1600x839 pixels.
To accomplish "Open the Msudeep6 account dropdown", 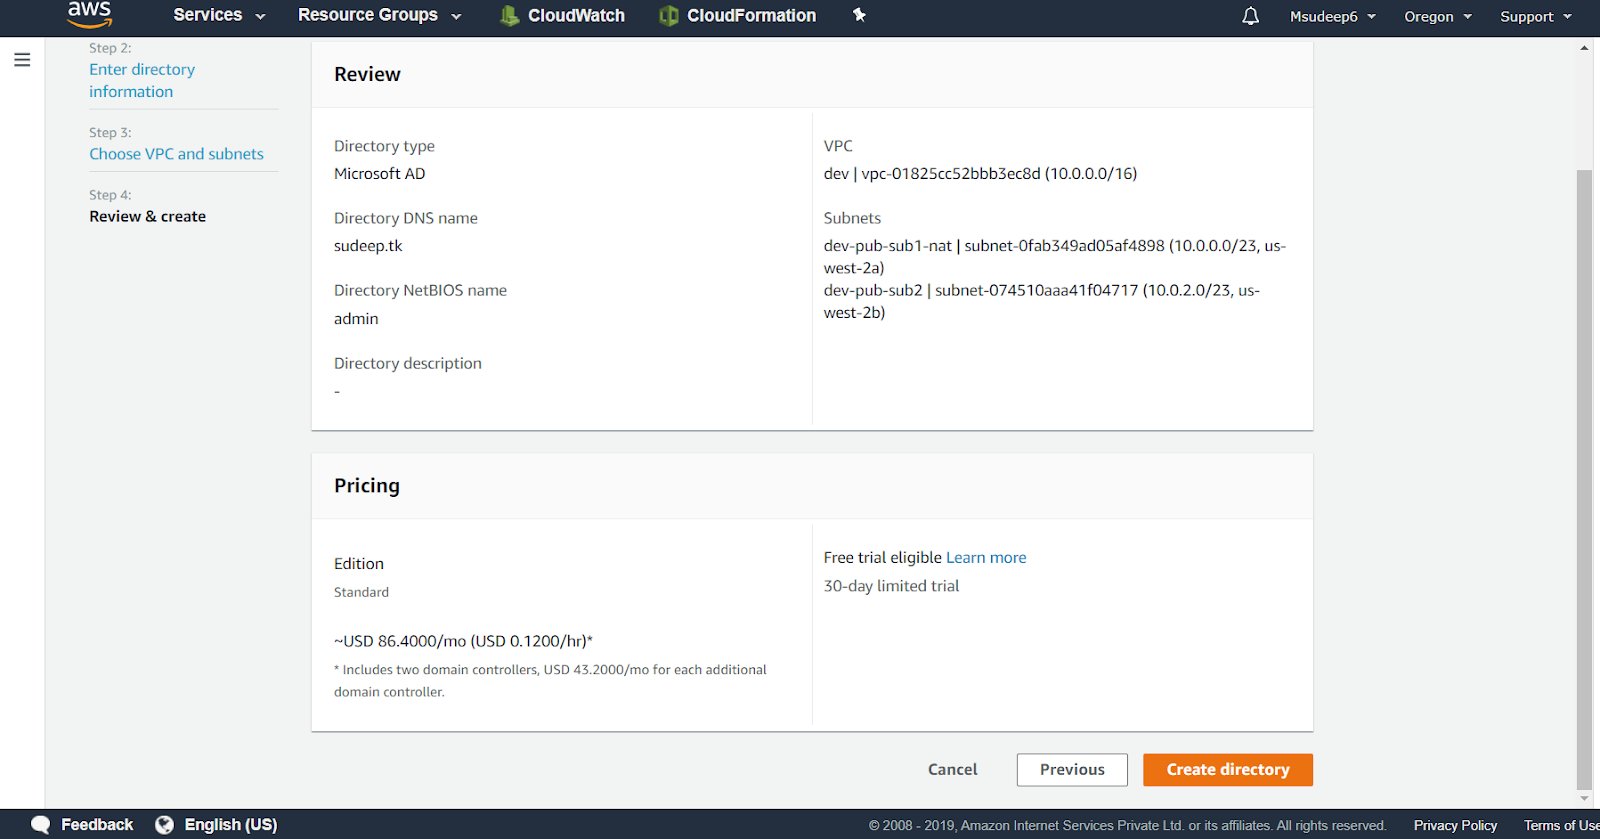I will tap(1332, 17).
